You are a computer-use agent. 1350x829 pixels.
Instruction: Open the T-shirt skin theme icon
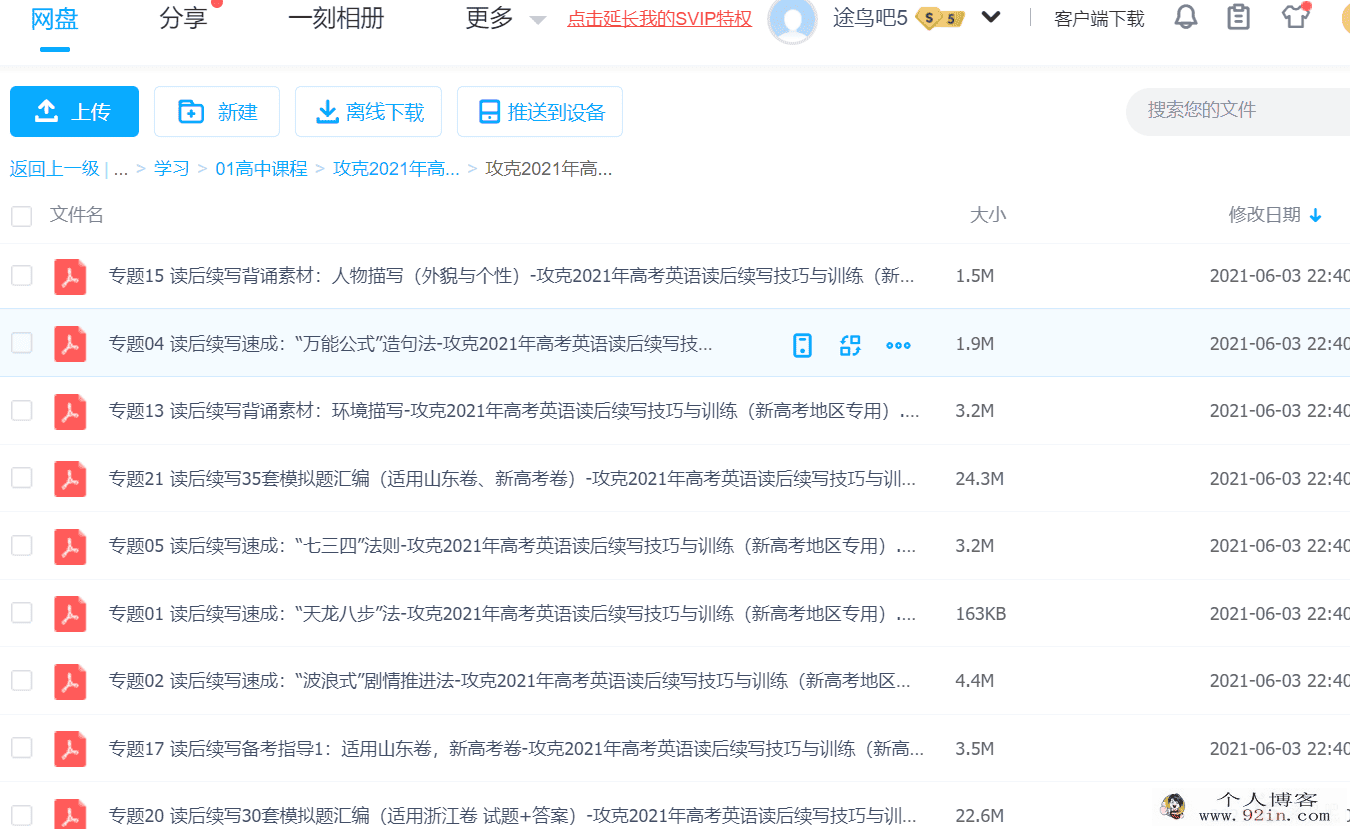[1295, 17]
